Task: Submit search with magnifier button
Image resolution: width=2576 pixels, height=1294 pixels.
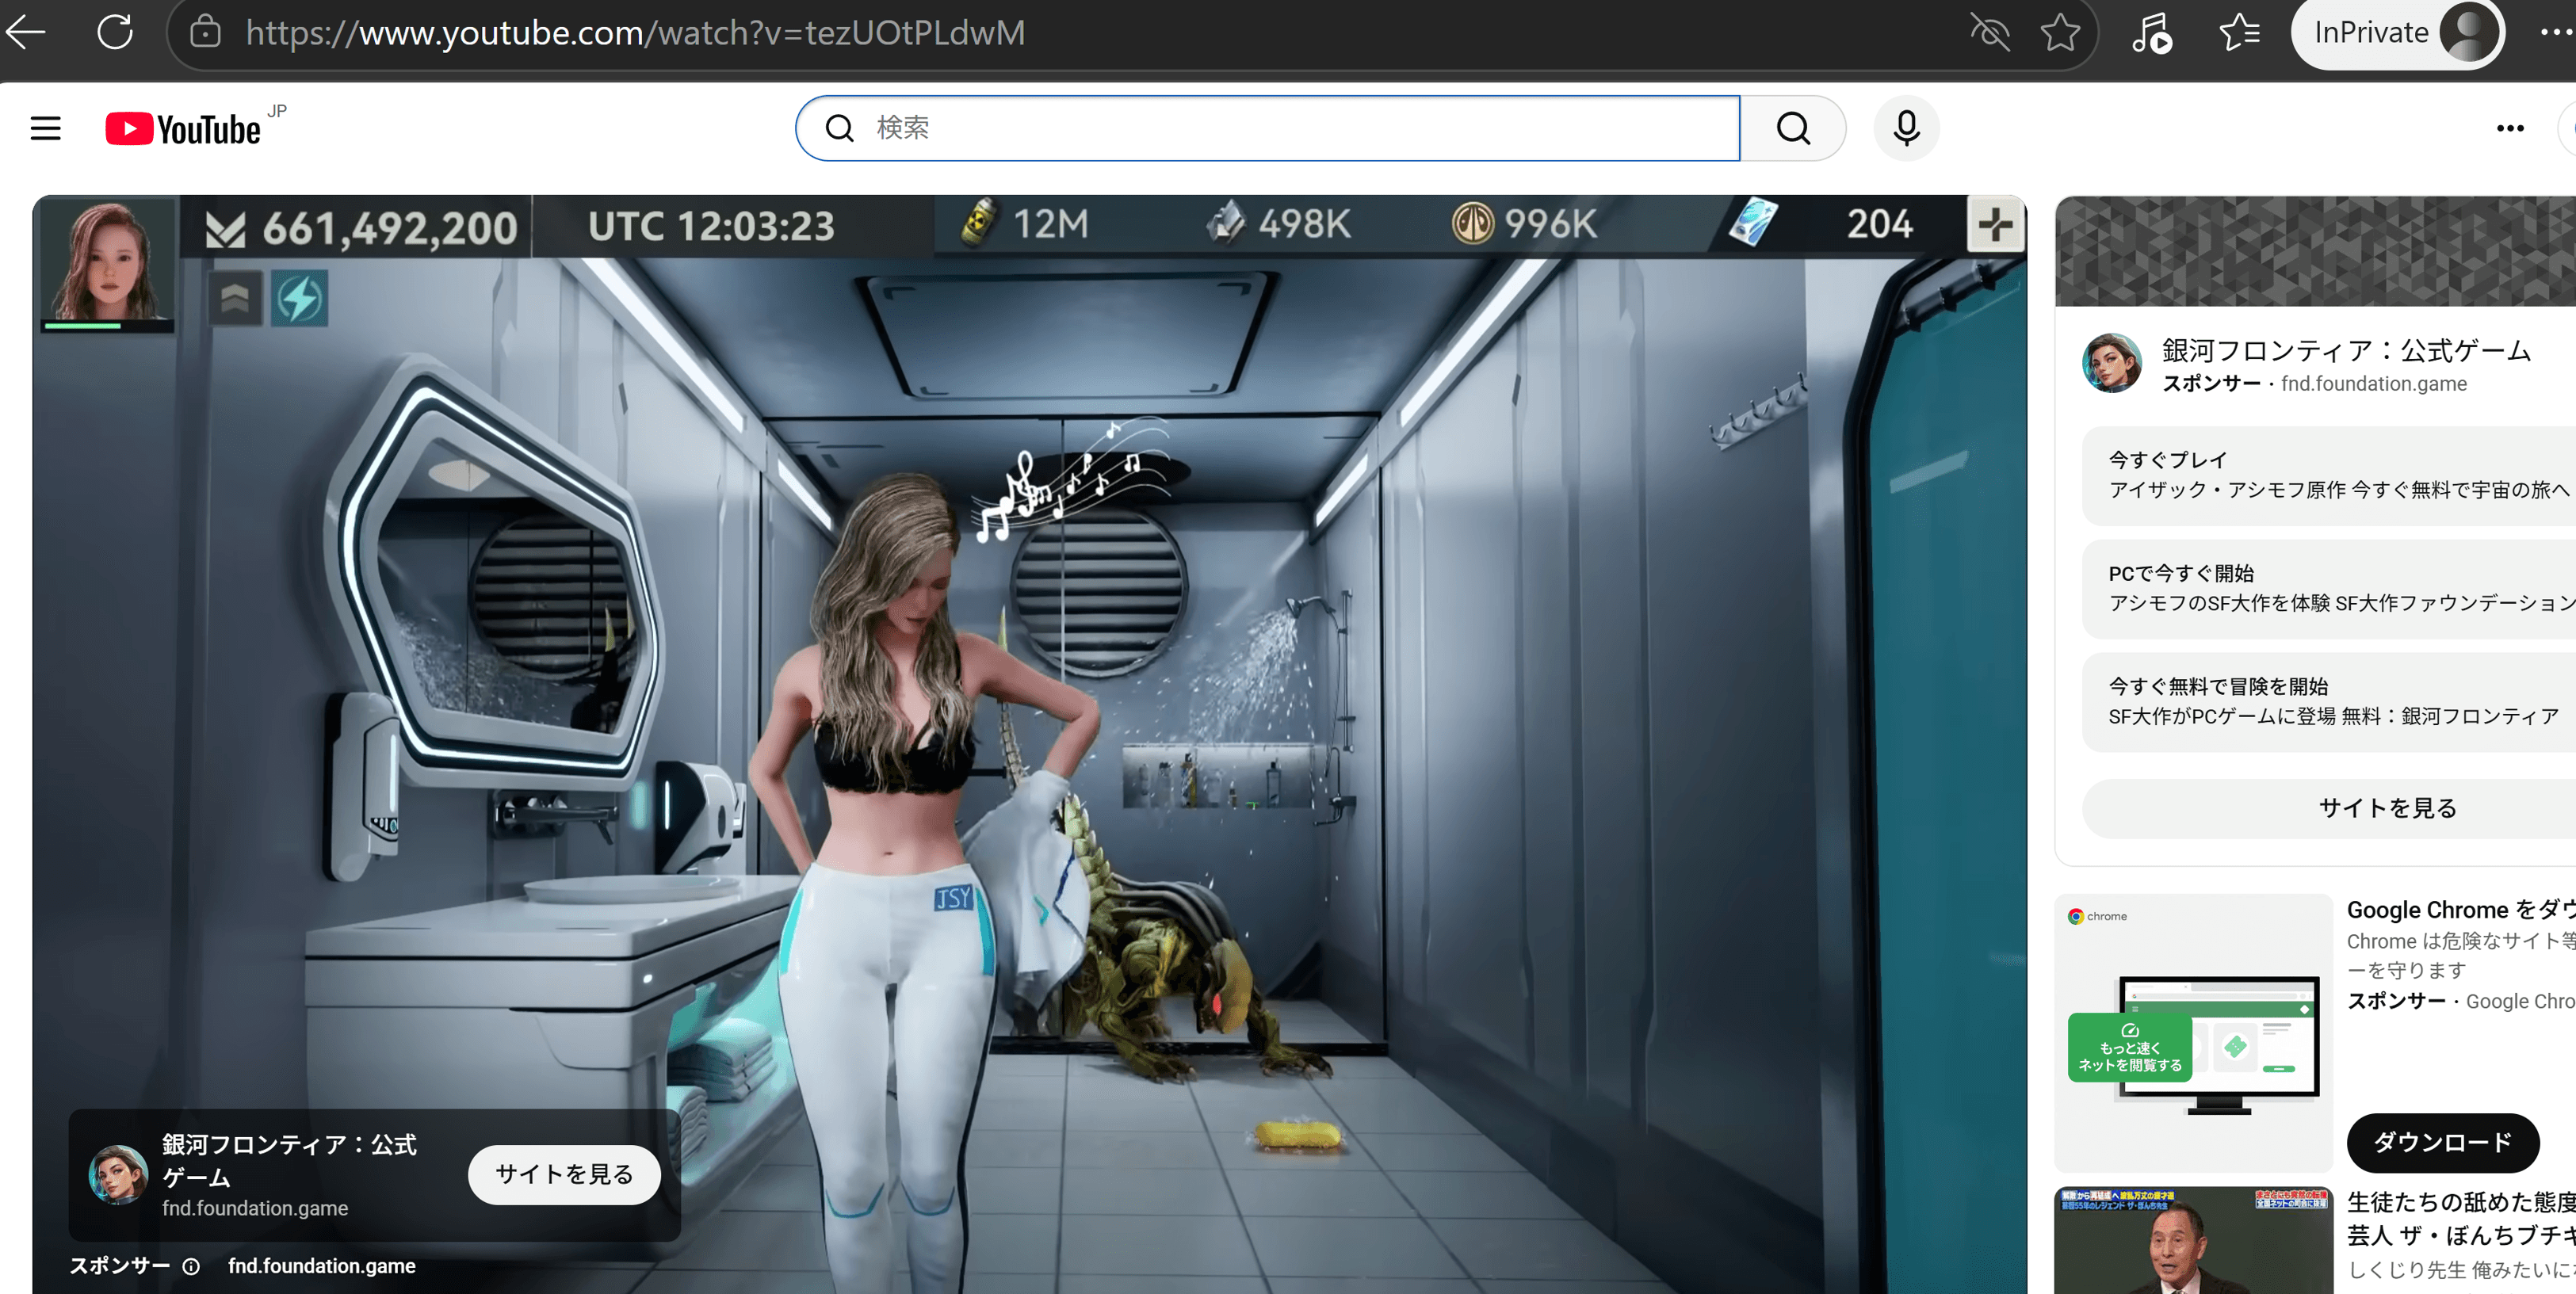Action: (1793, 128)
